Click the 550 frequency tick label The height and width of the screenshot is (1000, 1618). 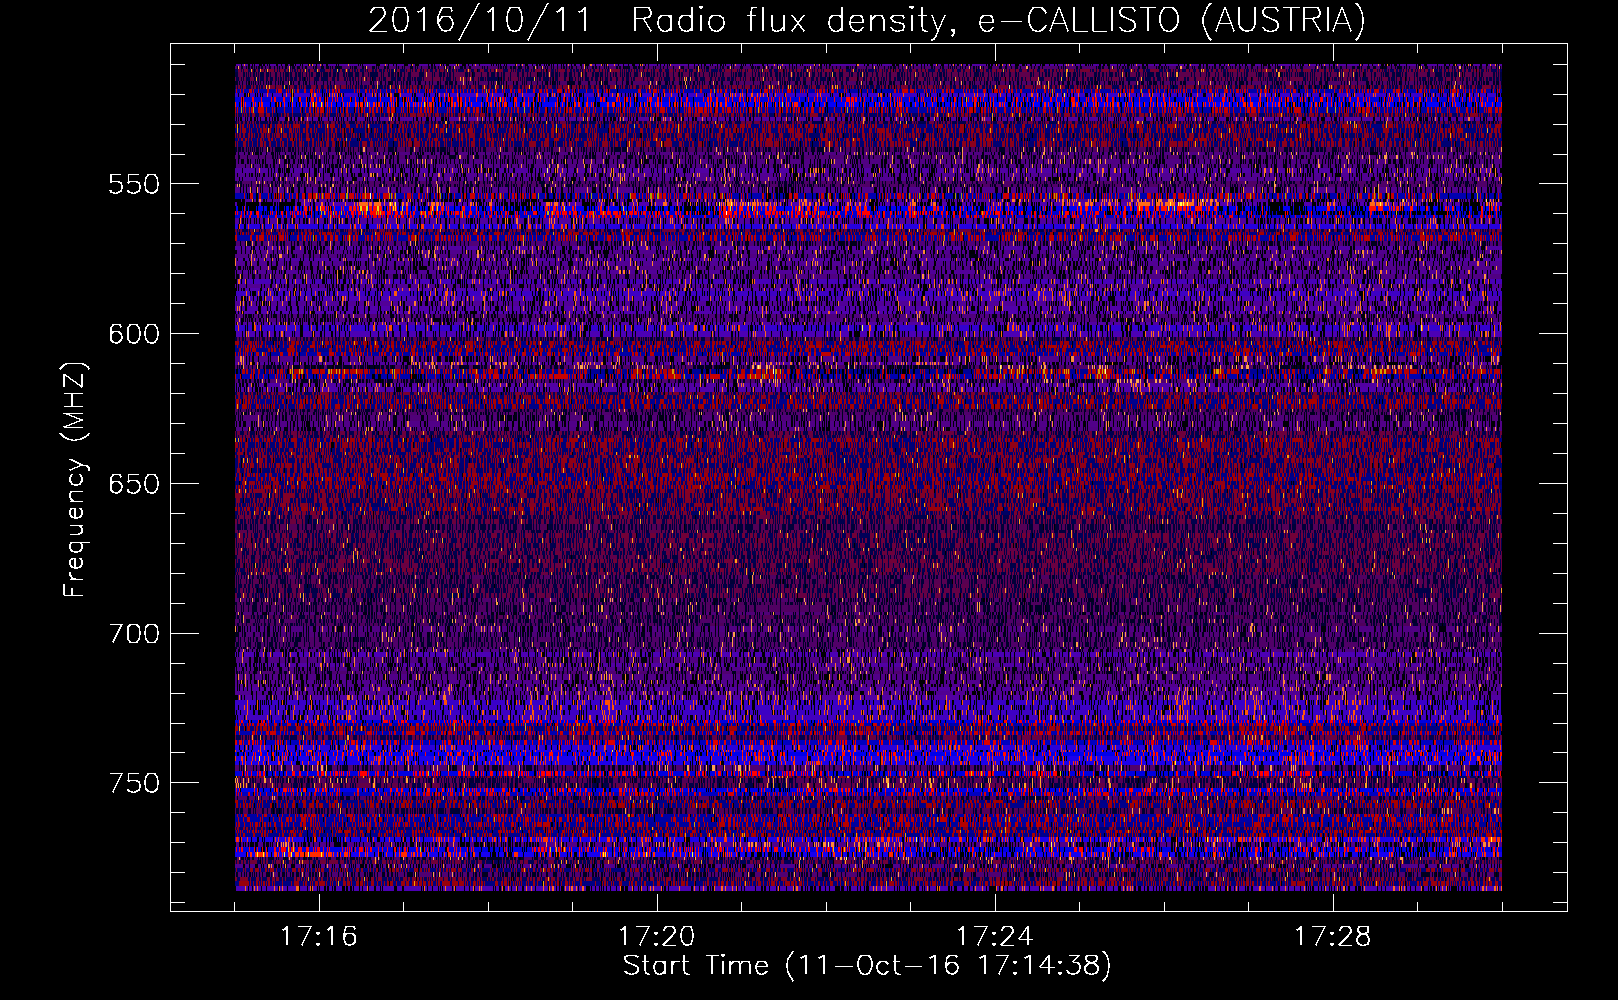pos(134,185)
